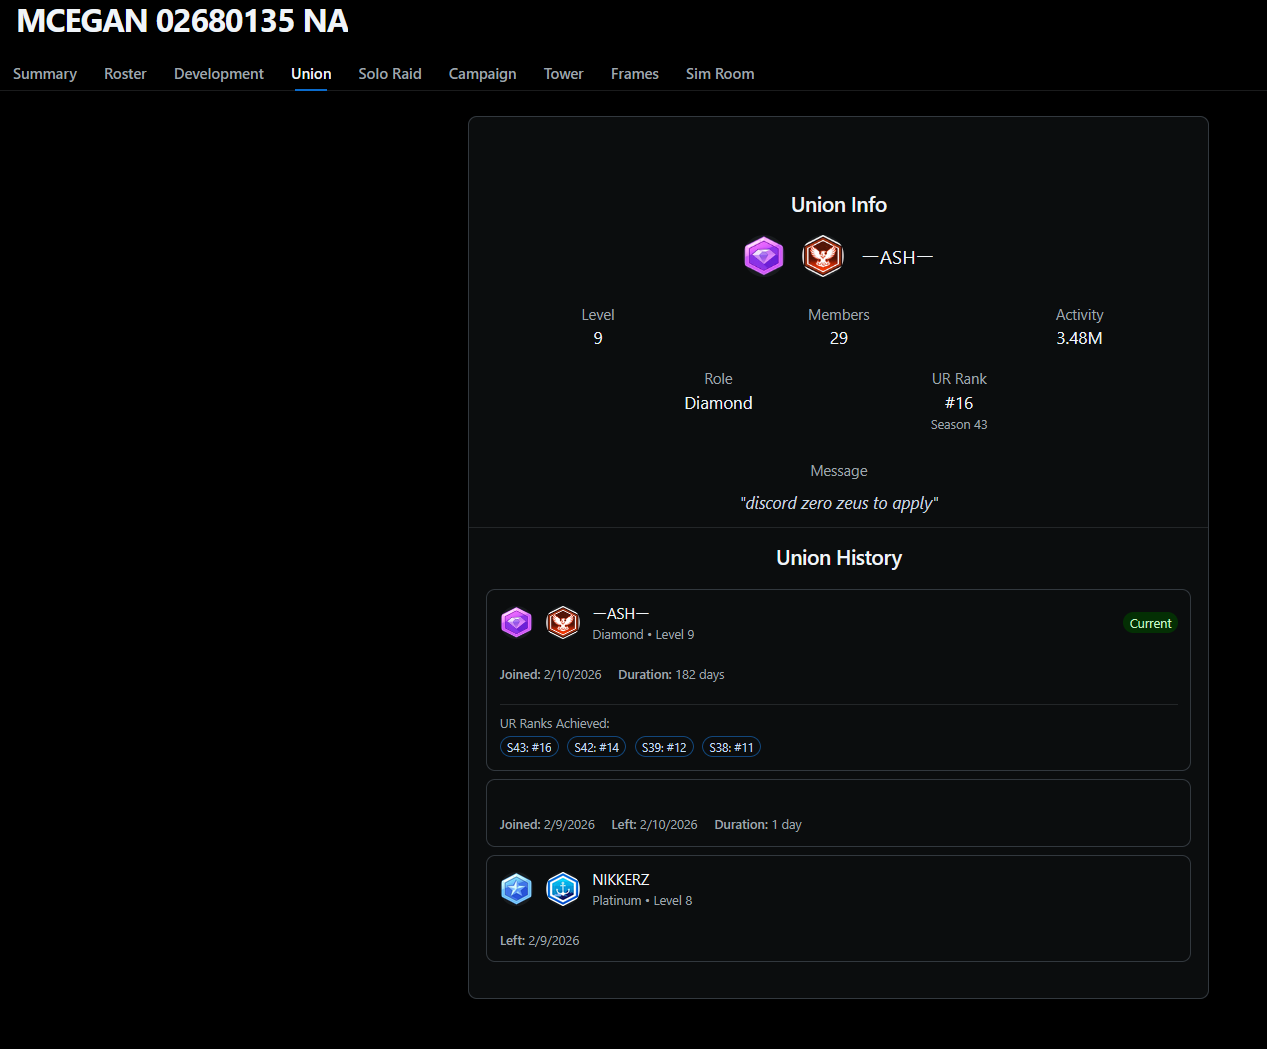
Task: Click the Season 43 label
Action: [959, 425]
